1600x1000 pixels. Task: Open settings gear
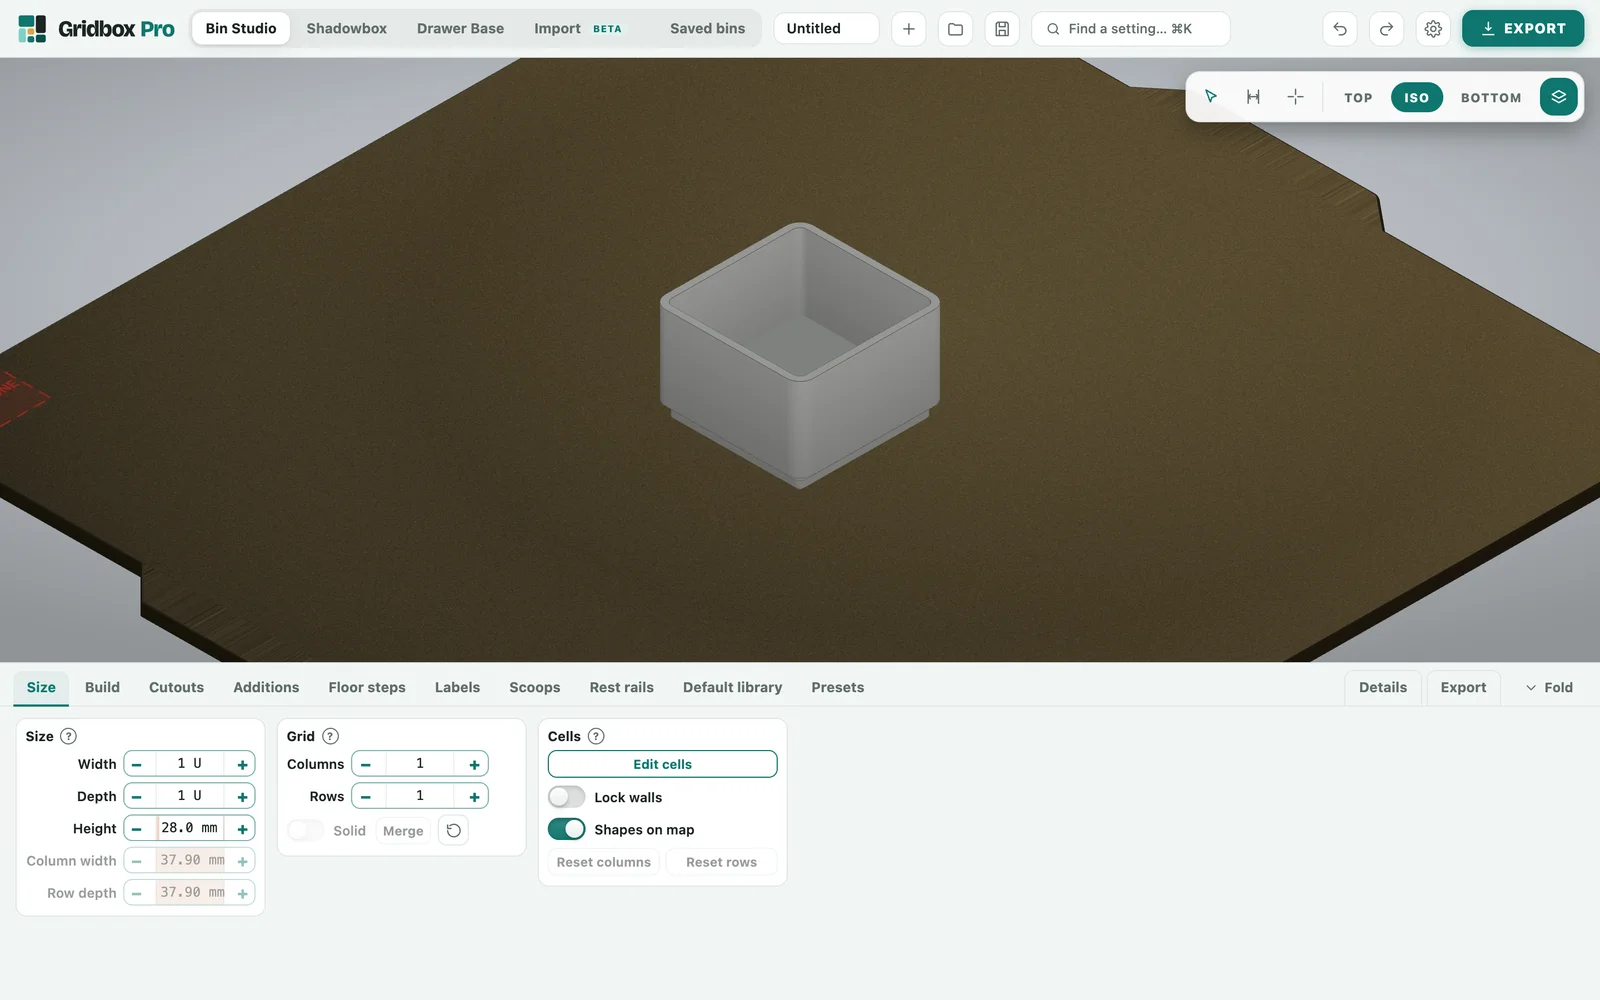pyautogui.click(x=1433, y=29)
